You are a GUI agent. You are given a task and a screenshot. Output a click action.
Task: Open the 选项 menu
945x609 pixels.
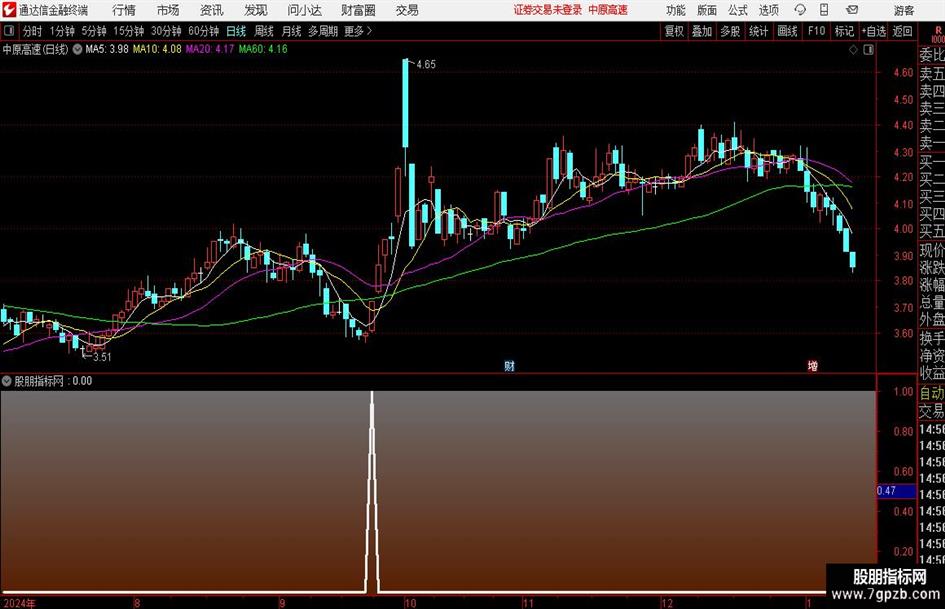(768, 10)
